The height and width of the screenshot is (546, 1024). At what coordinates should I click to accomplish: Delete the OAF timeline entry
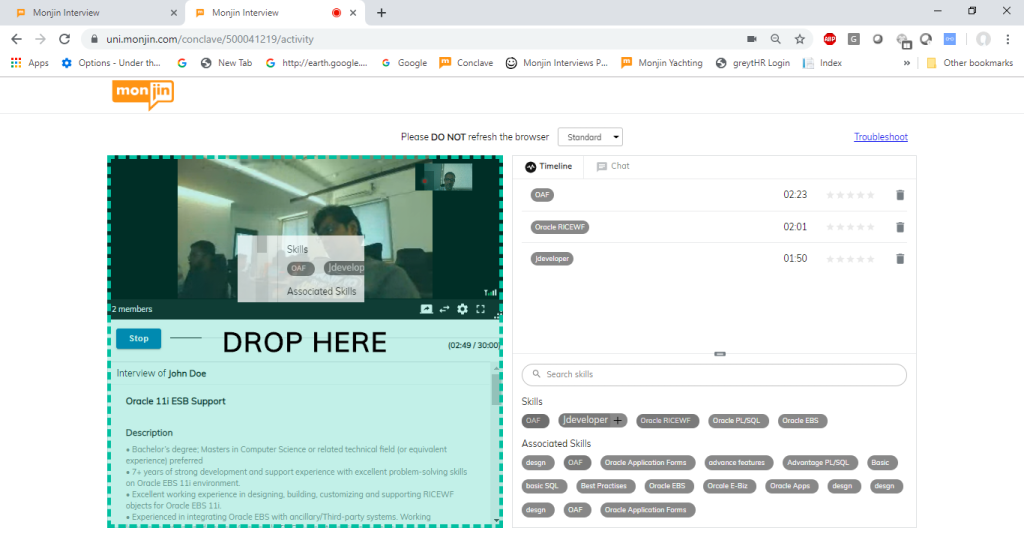coord(899,195)
